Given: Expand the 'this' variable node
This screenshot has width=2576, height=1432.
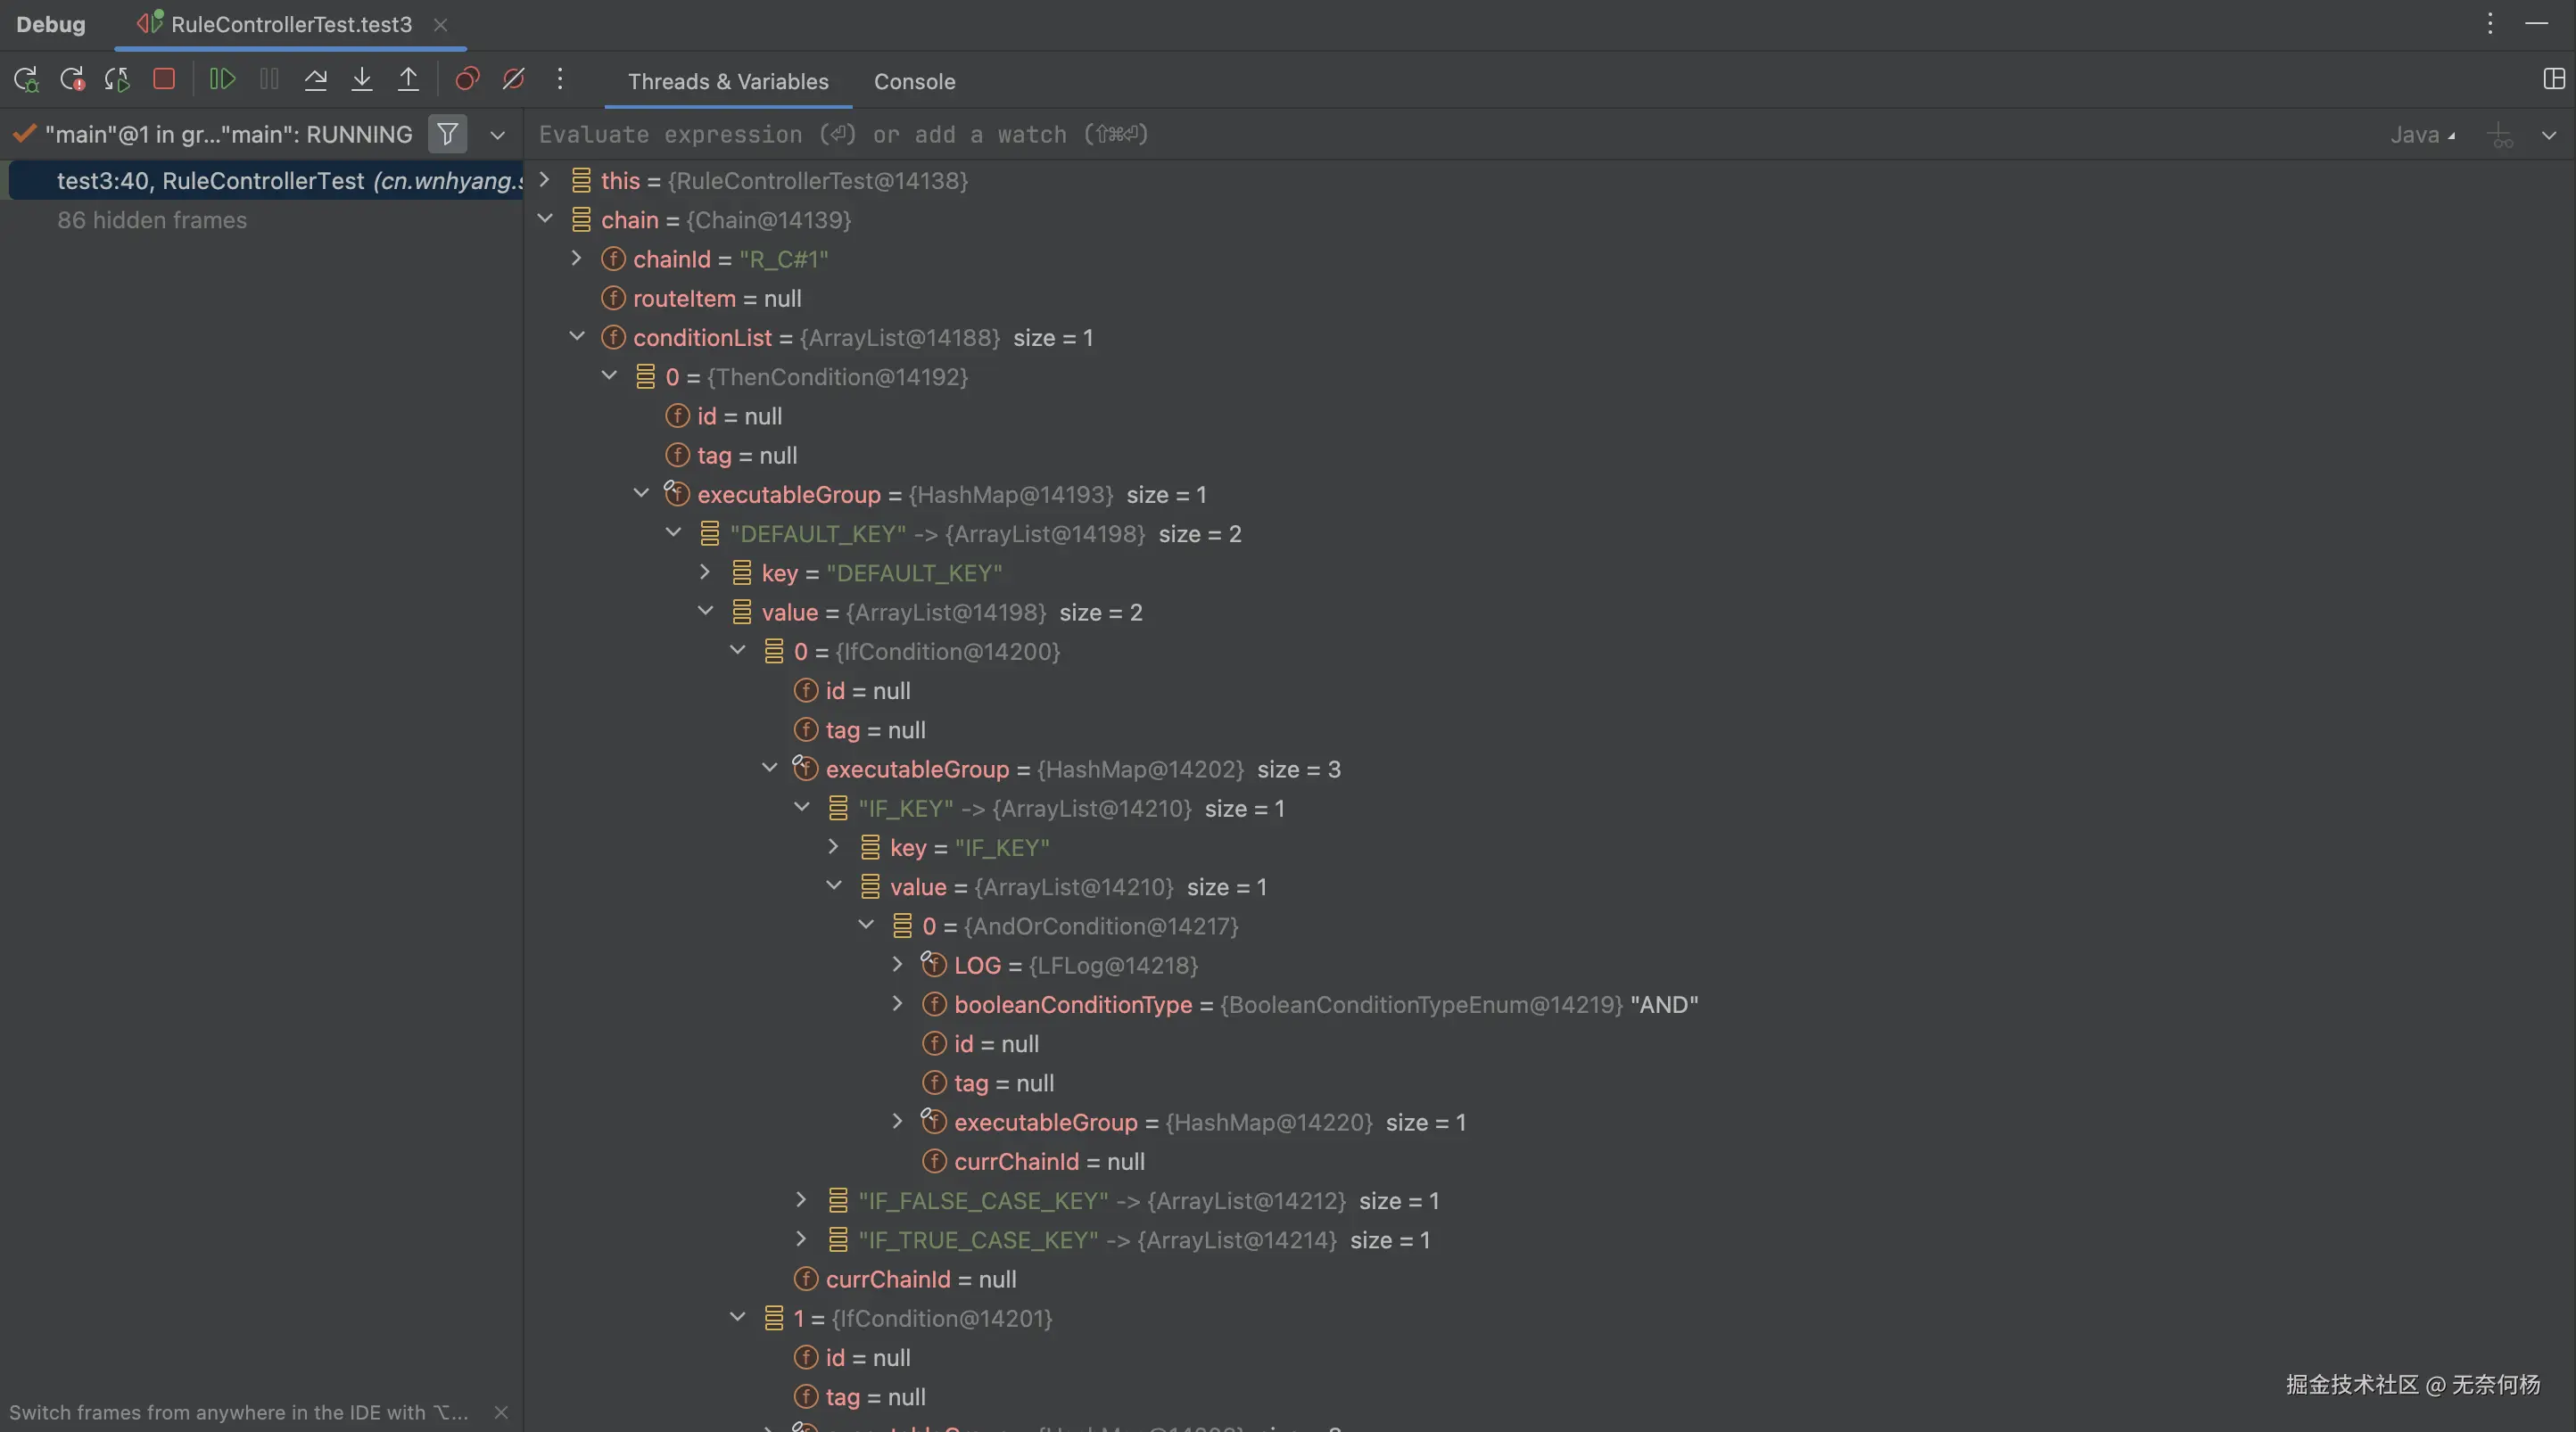Looking at the screenshot, I should [545, 180].
